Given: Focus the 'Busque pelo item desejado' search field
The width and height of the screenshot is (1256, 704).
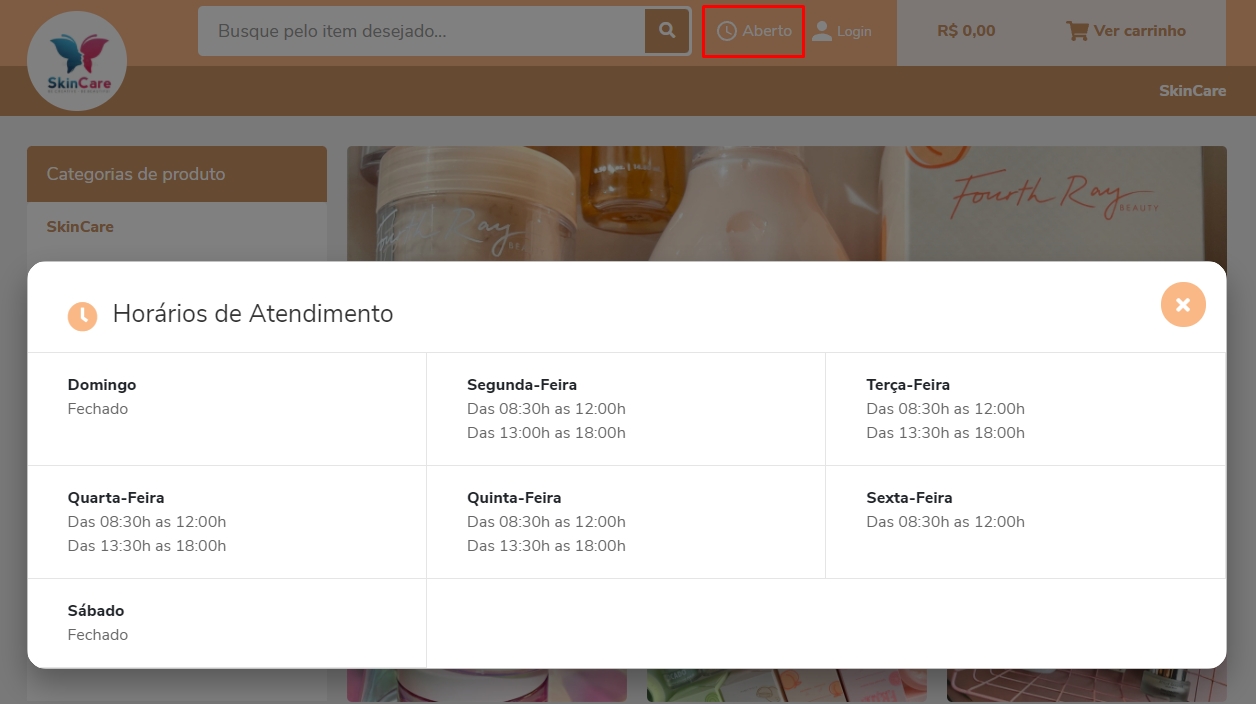Looking at the screenshot, I should point(422,31).
